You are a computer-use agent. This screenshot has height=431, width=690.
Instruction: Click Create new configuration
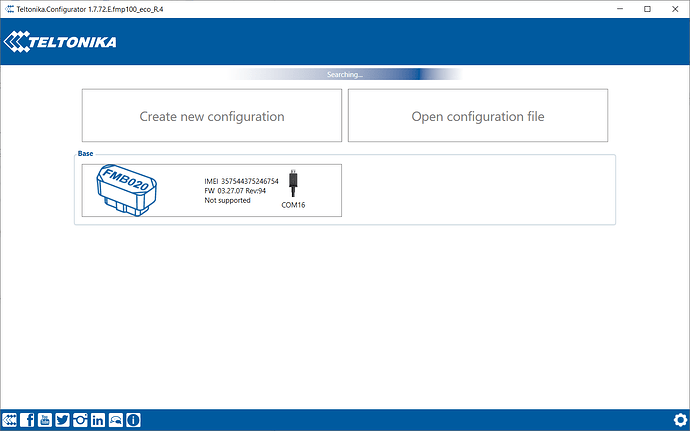[x=212, y=115]
